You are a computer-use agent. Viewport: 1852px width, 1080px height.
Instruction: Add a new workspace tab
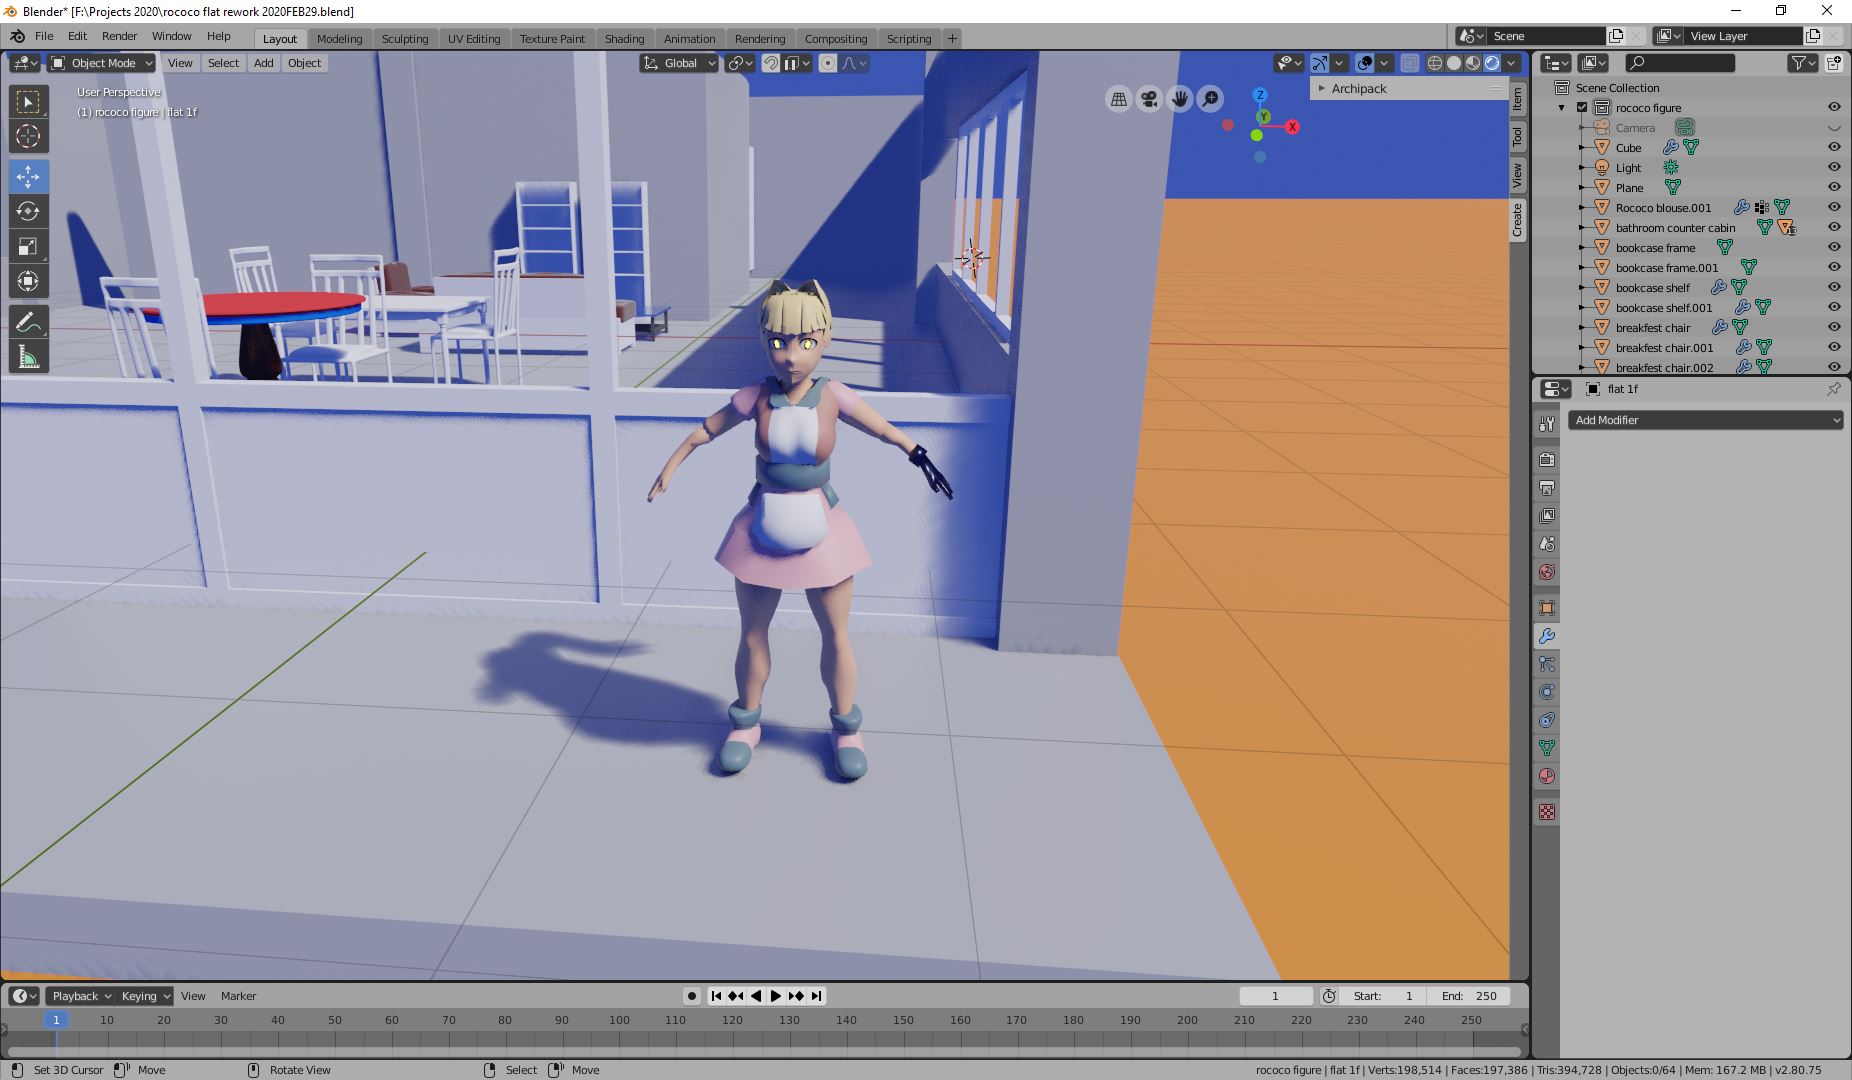(x=952, y=39)
